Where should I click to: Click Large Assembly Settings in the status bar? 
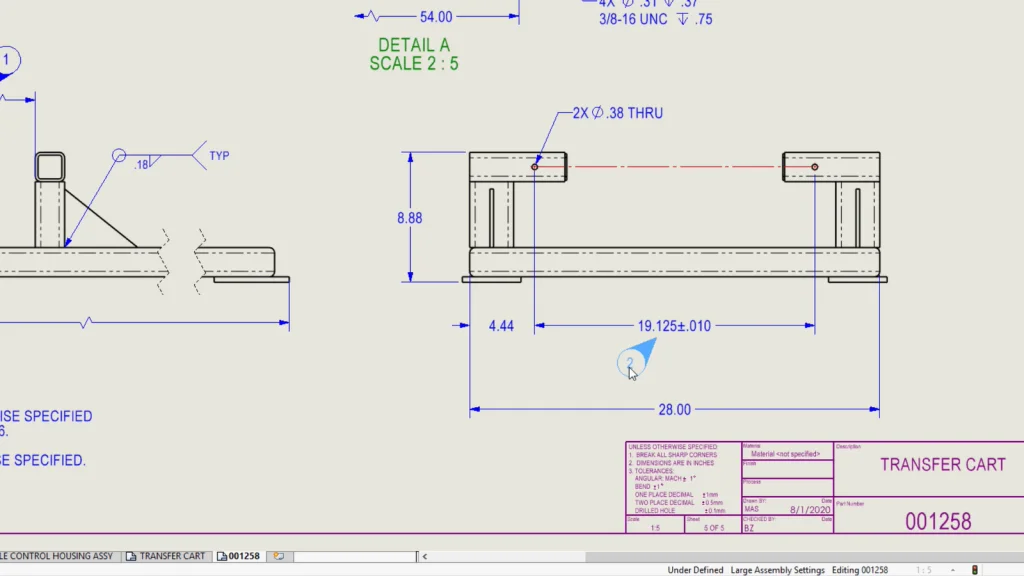click(777, 570)
